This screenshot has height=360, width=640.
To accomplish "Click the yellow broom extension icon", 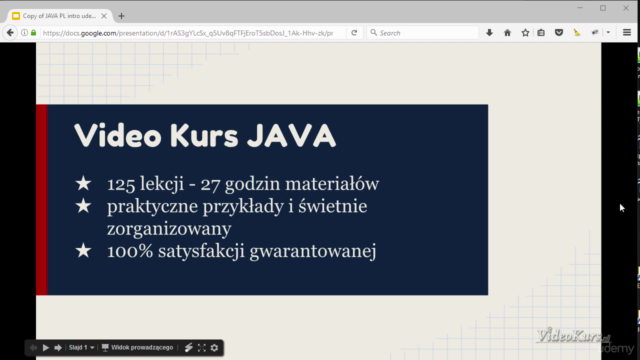I will (577, 33).
